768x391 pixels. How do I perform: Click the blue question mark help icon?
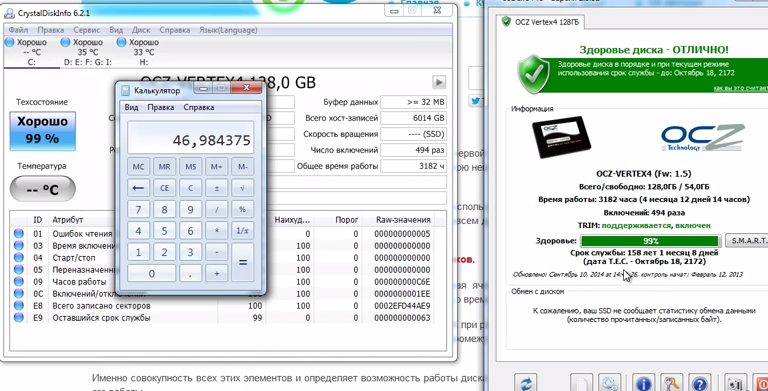[x=700, y=383]
